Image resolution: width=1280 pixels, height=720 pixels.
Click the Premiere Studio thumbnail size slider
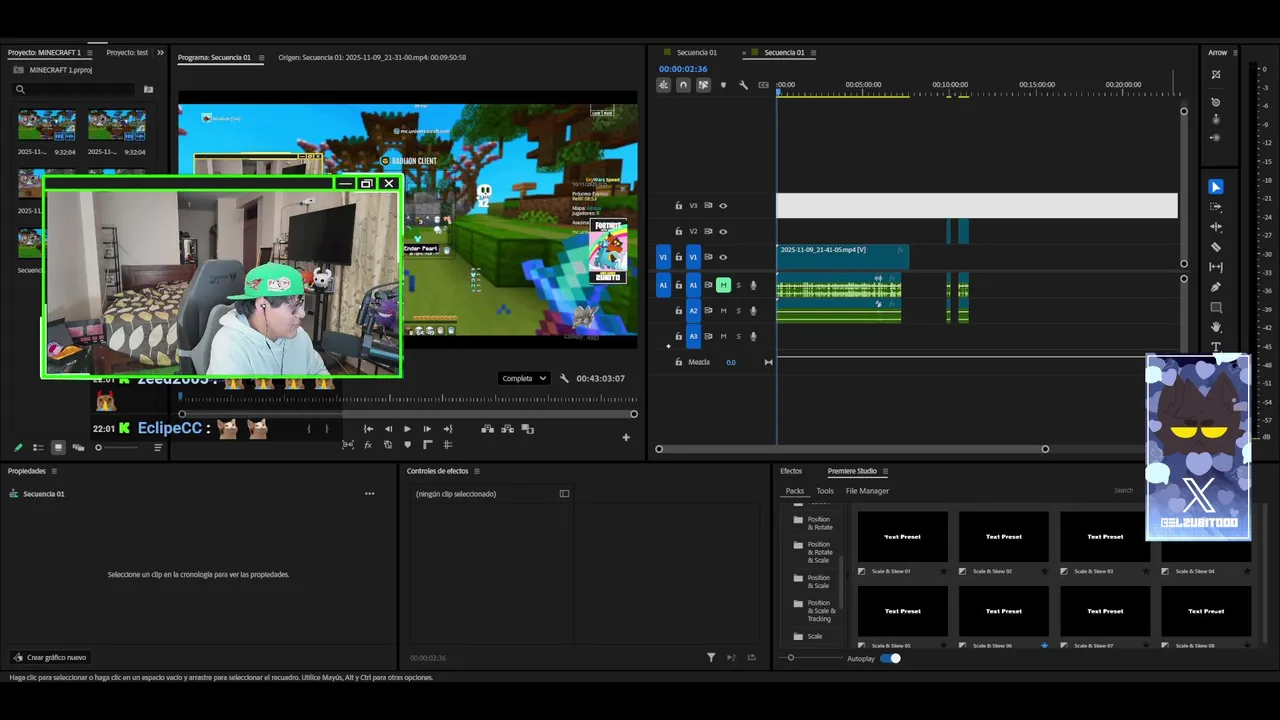[812, 658]
